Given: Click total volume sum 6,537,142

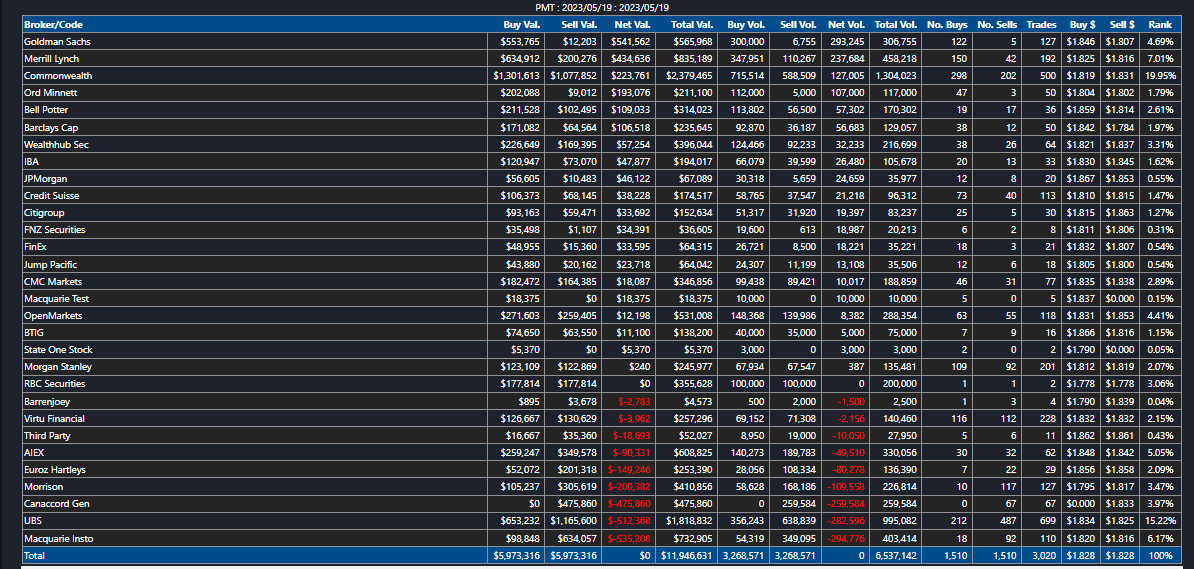Looking at the screenshot, I should [896, 556].
